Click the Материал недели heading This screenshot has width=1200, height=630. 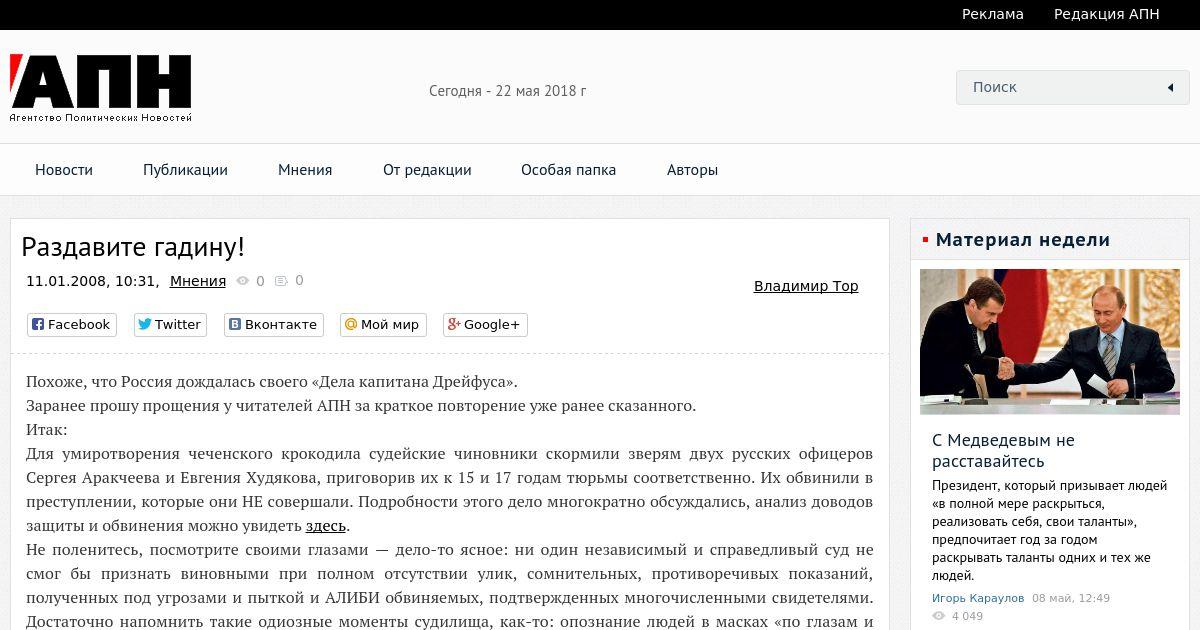[x=1023, y=240]
